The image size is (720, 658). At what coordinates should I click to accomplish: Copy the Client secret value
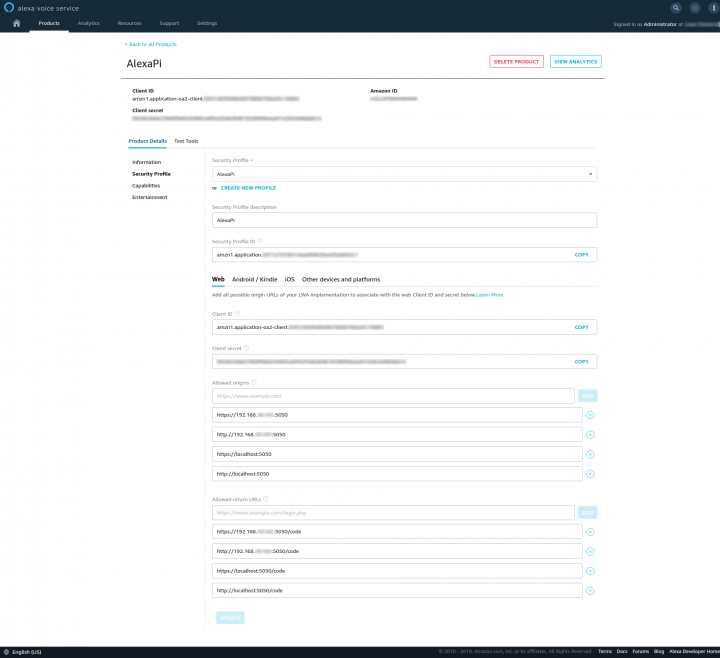pyautogui.click(x=581, y=361)
